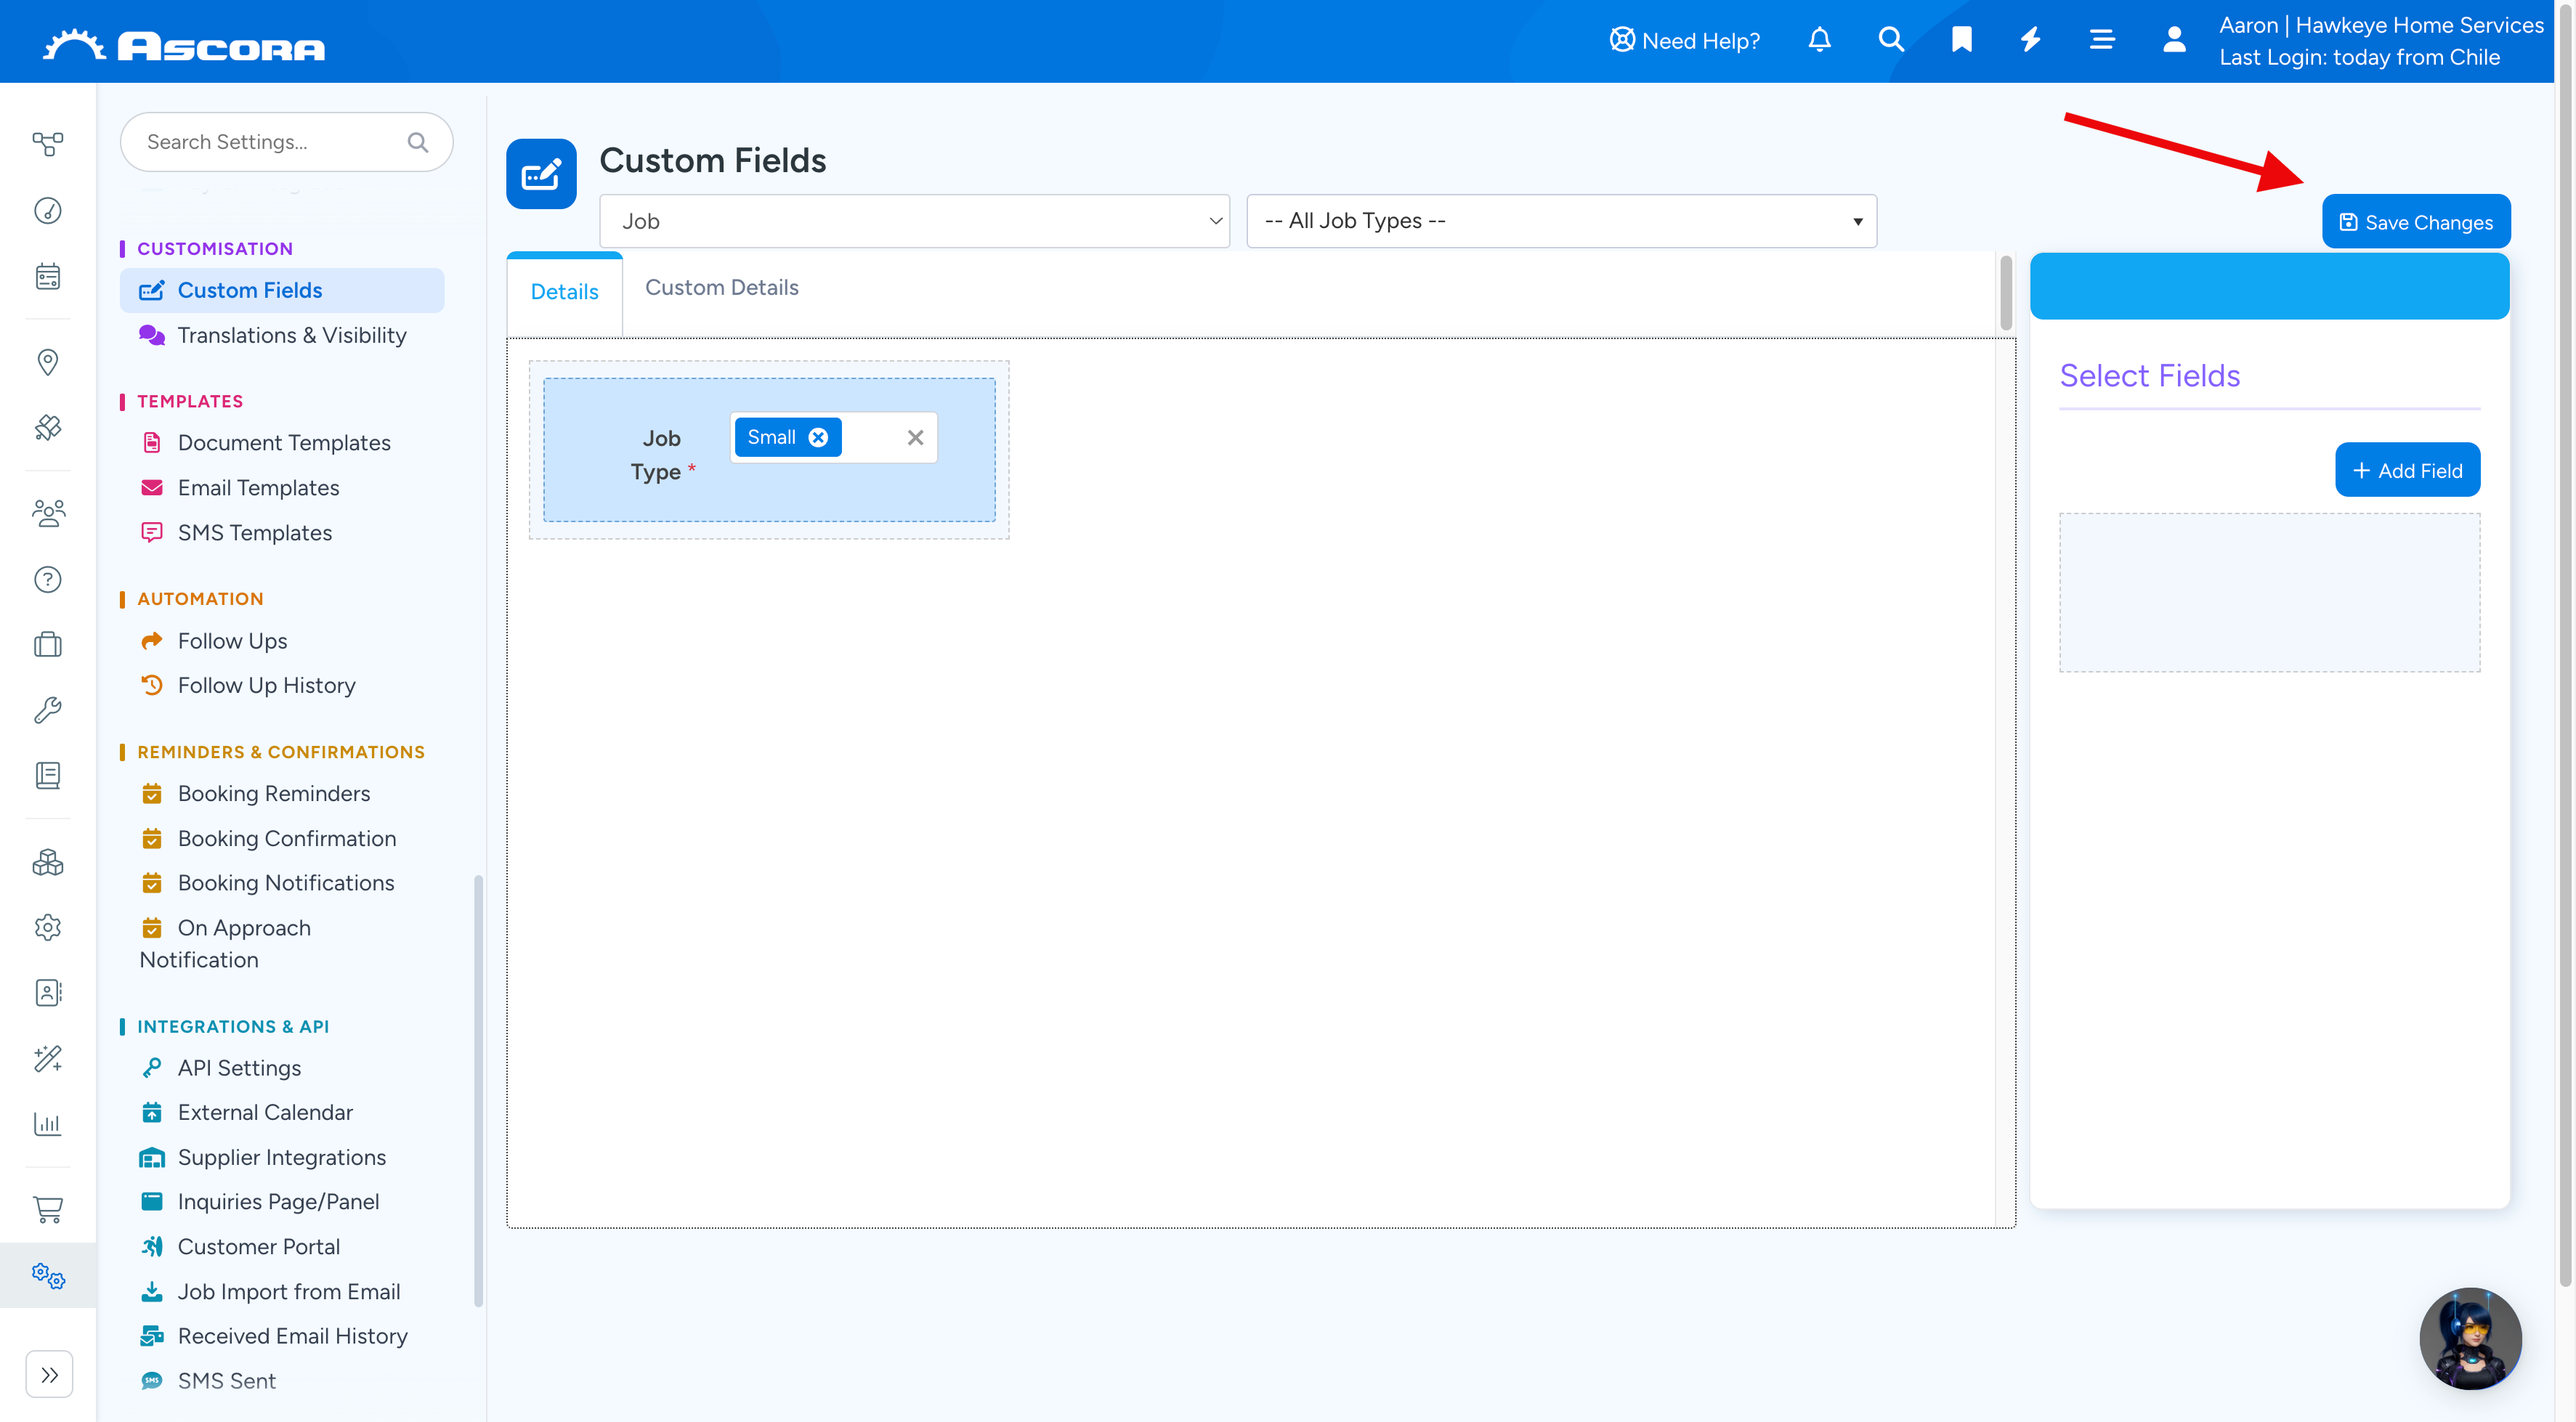The width and height of the screenshot is (2576, 1422).
Task: Click the search icon in Search Settings
Action: pyautogui.click(x=417, y=142)
